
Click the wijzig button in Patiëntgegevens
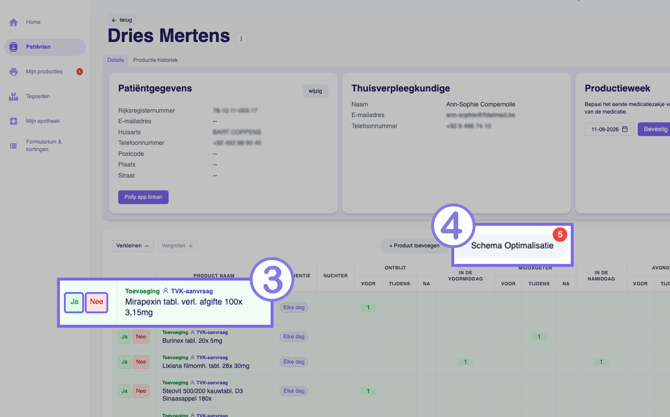click(x=315, y=91)
